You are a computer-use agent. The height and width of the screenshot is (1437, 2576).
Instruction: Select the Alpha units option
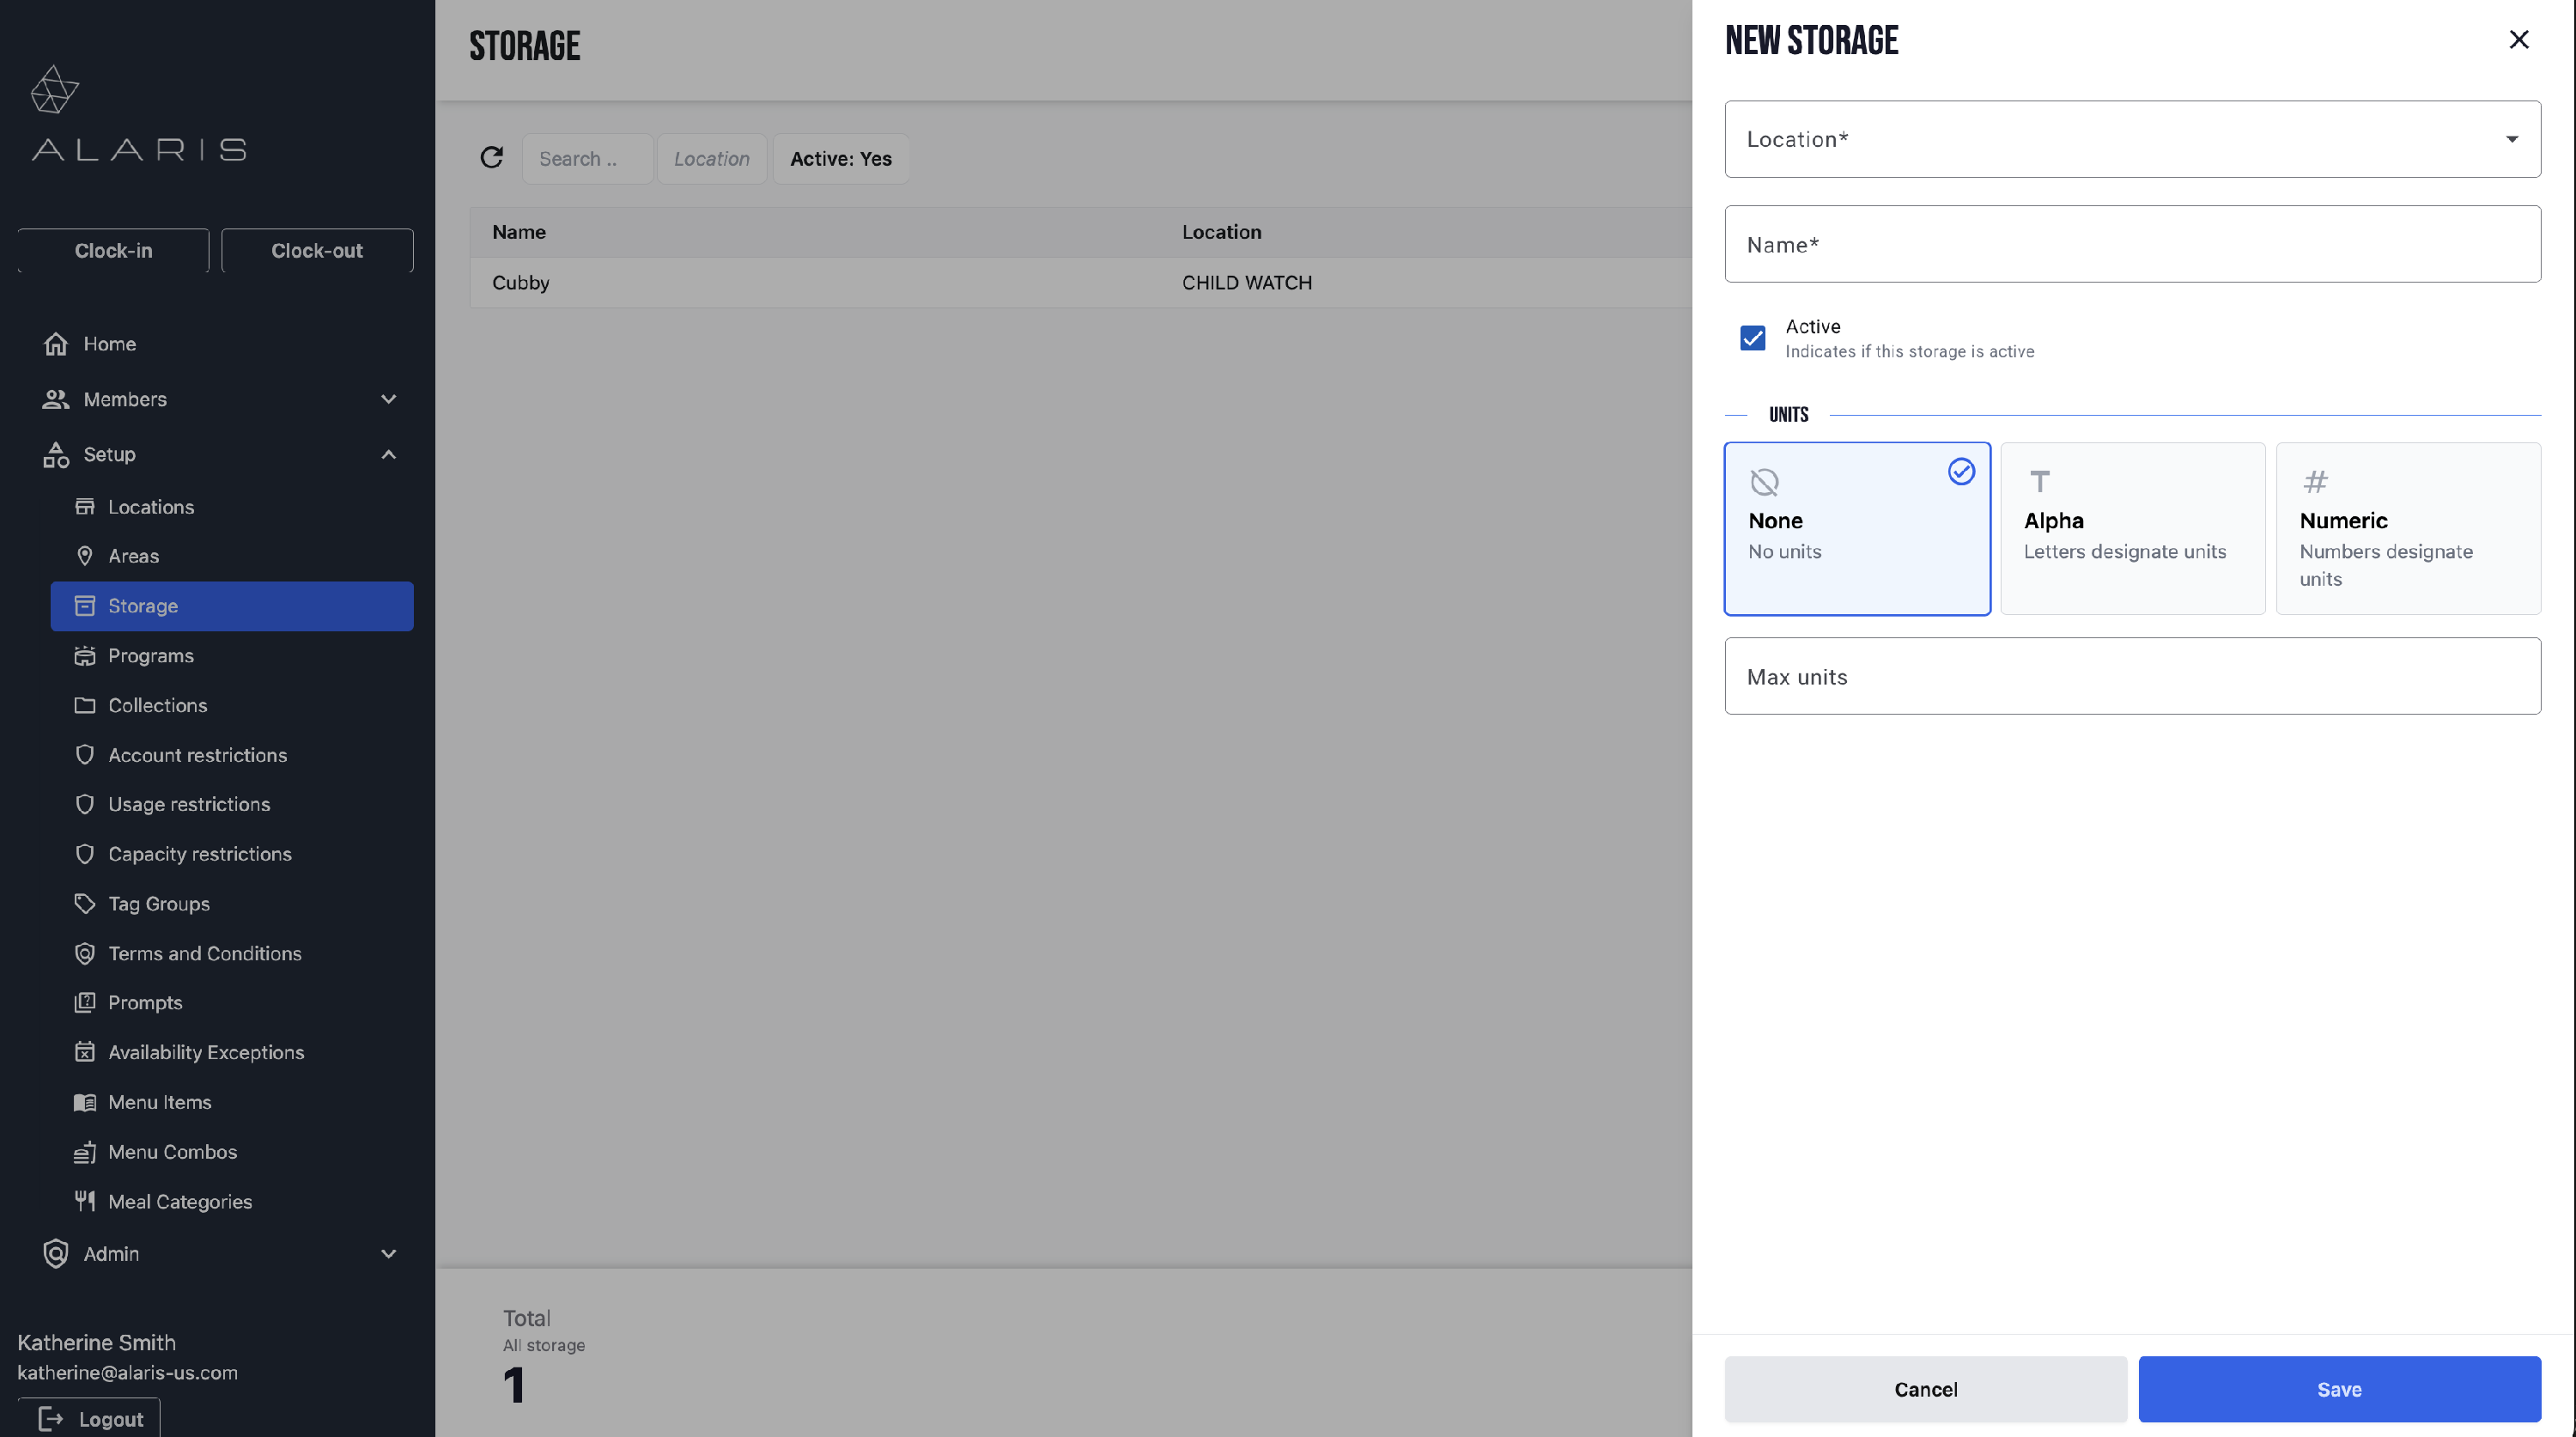click(2132, 528)
